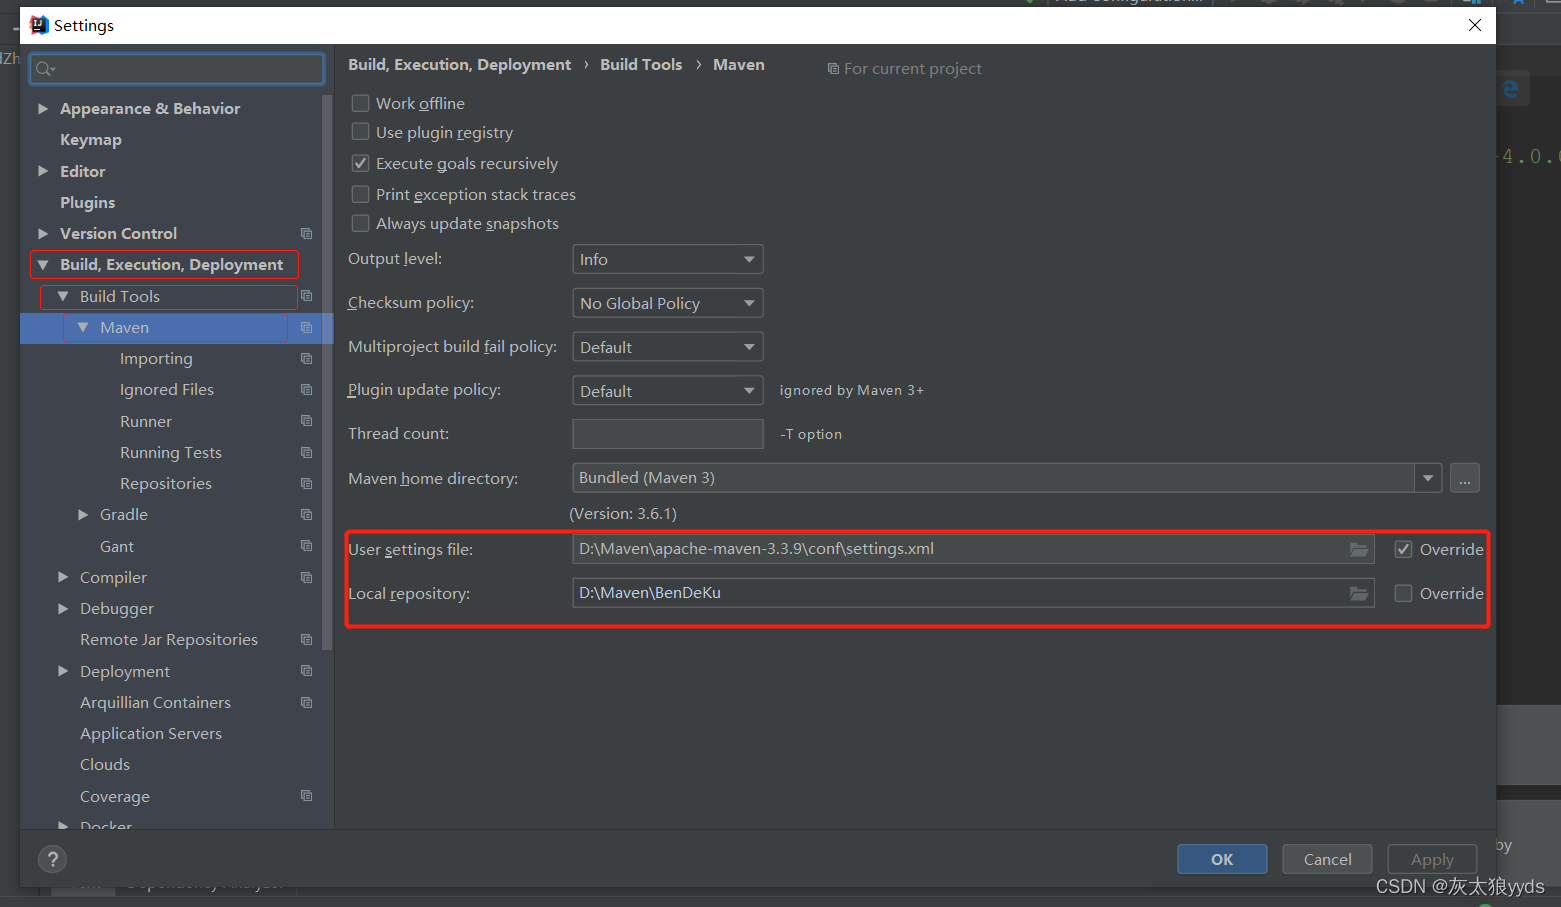1561x907 pixels.
Task: Expand Appearance & Behavior tree node
Action: [43, 108]
